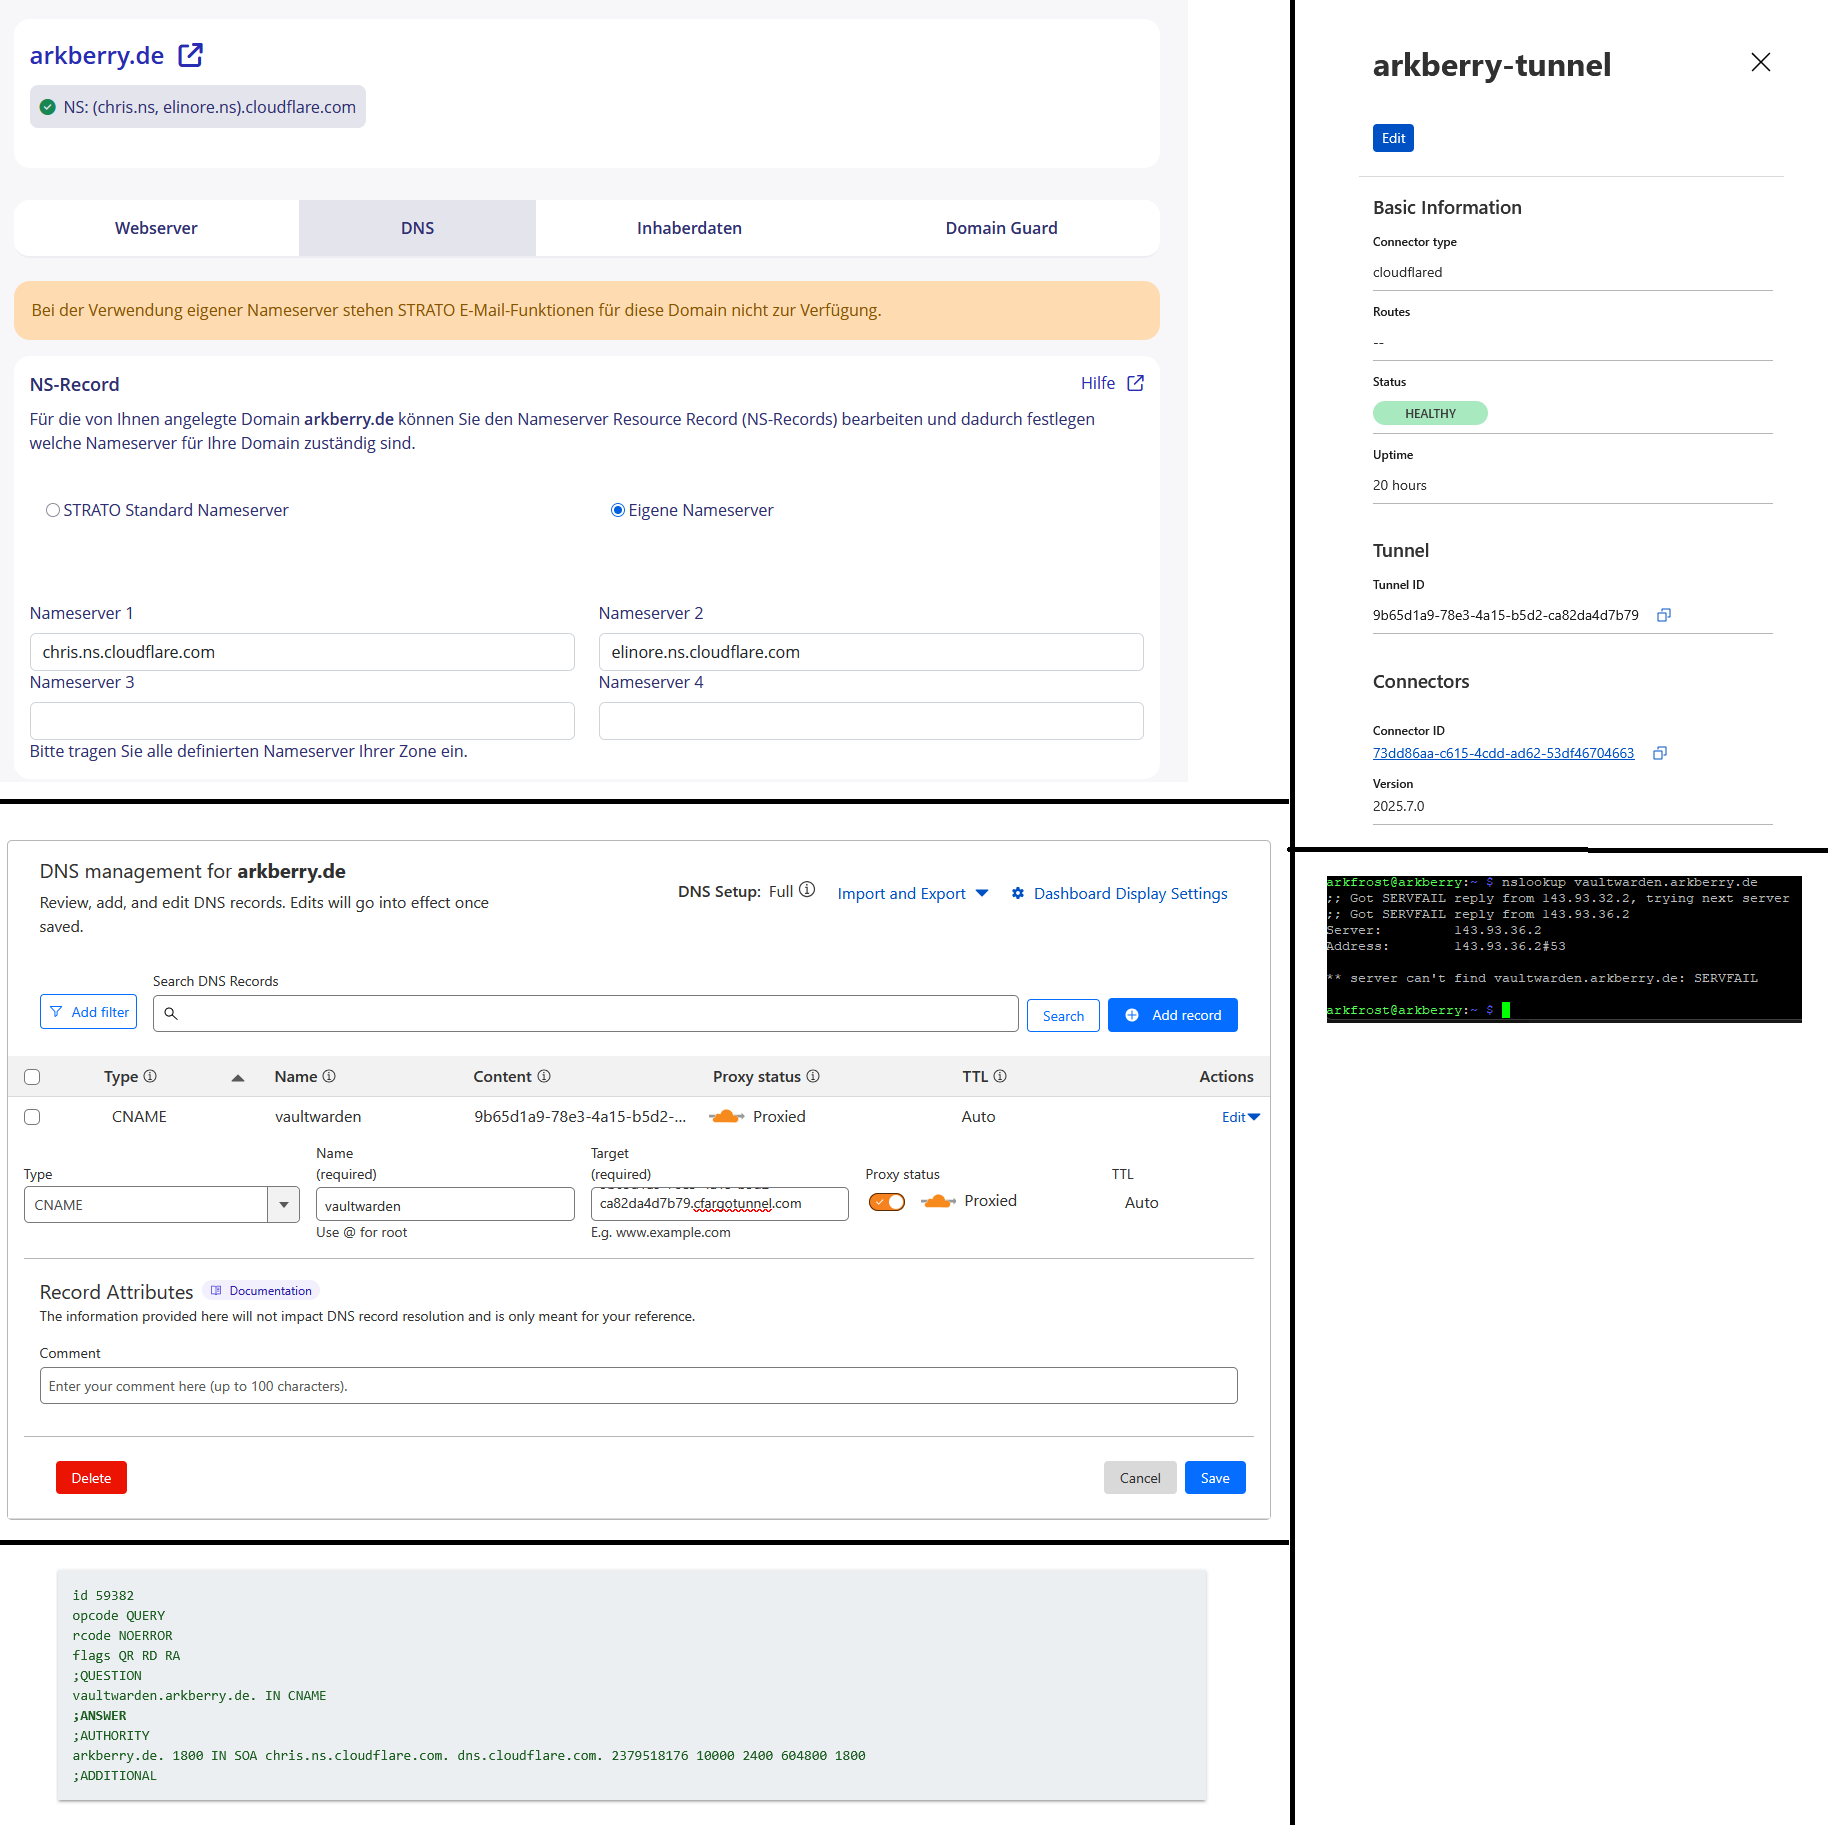Save the DNS record changes
Image resolution: width=1828 pixels, height=1825 pixels.
1215,1478
